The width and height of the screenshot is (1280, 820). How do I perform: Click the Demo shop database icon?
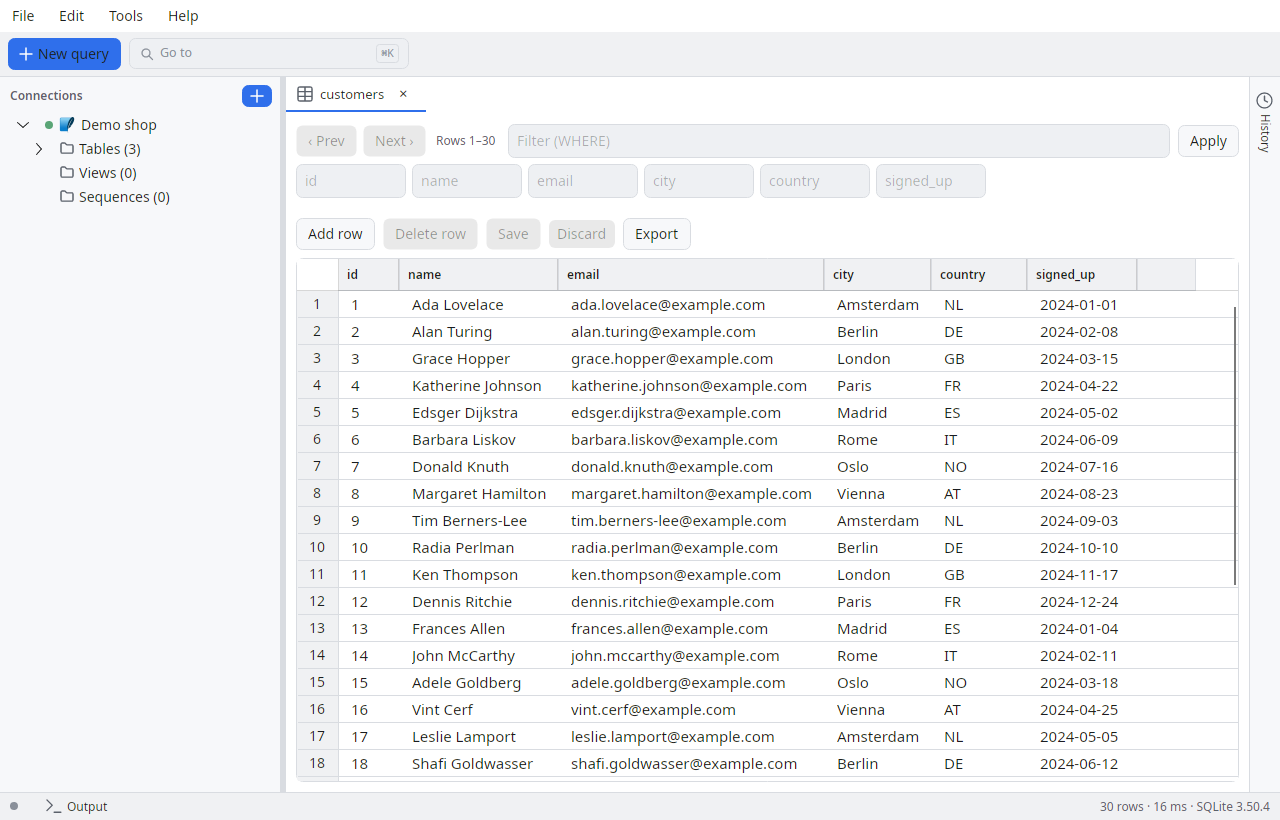(x=67, y=125)
